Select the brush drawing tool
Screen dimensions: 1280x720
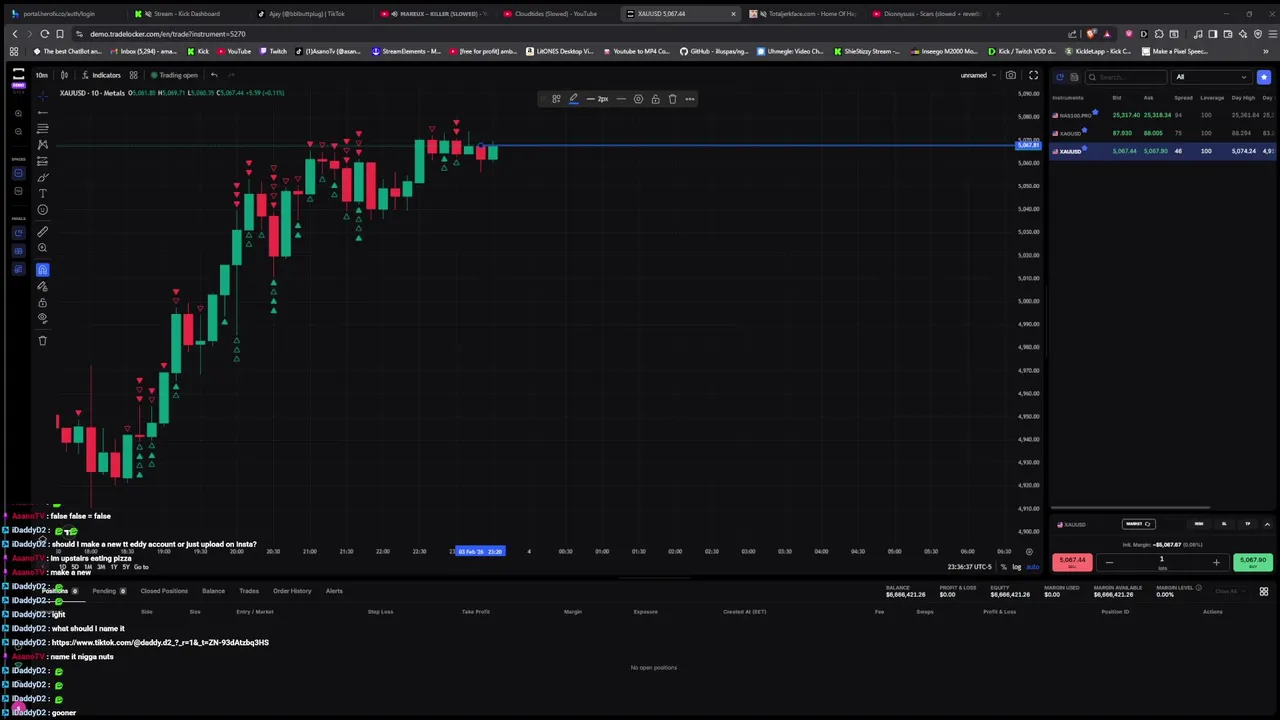point(42,177)
